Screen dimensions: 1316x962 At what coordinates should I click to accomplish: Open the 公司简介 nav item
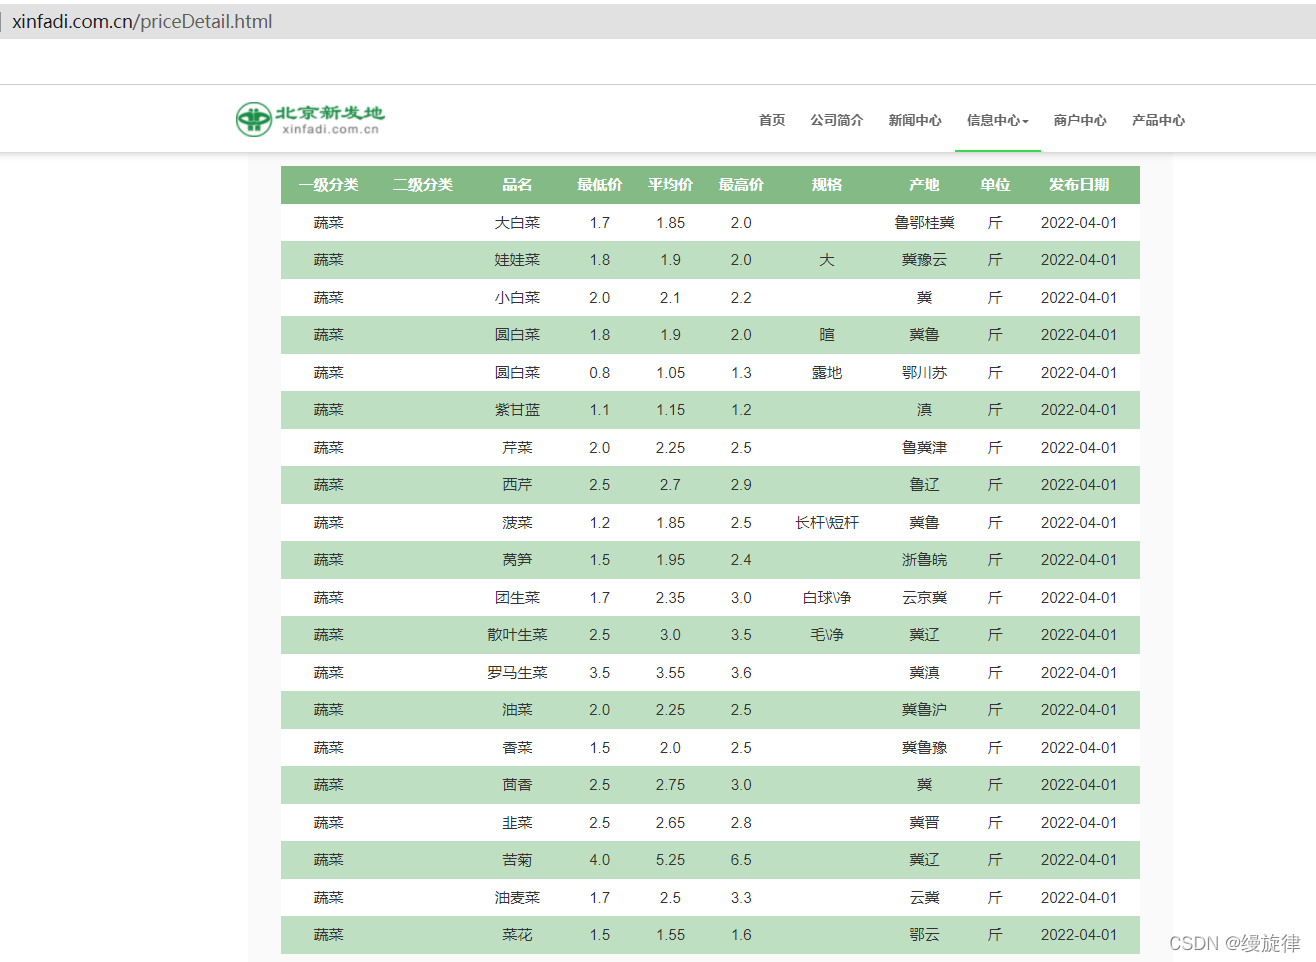(837, 120)
